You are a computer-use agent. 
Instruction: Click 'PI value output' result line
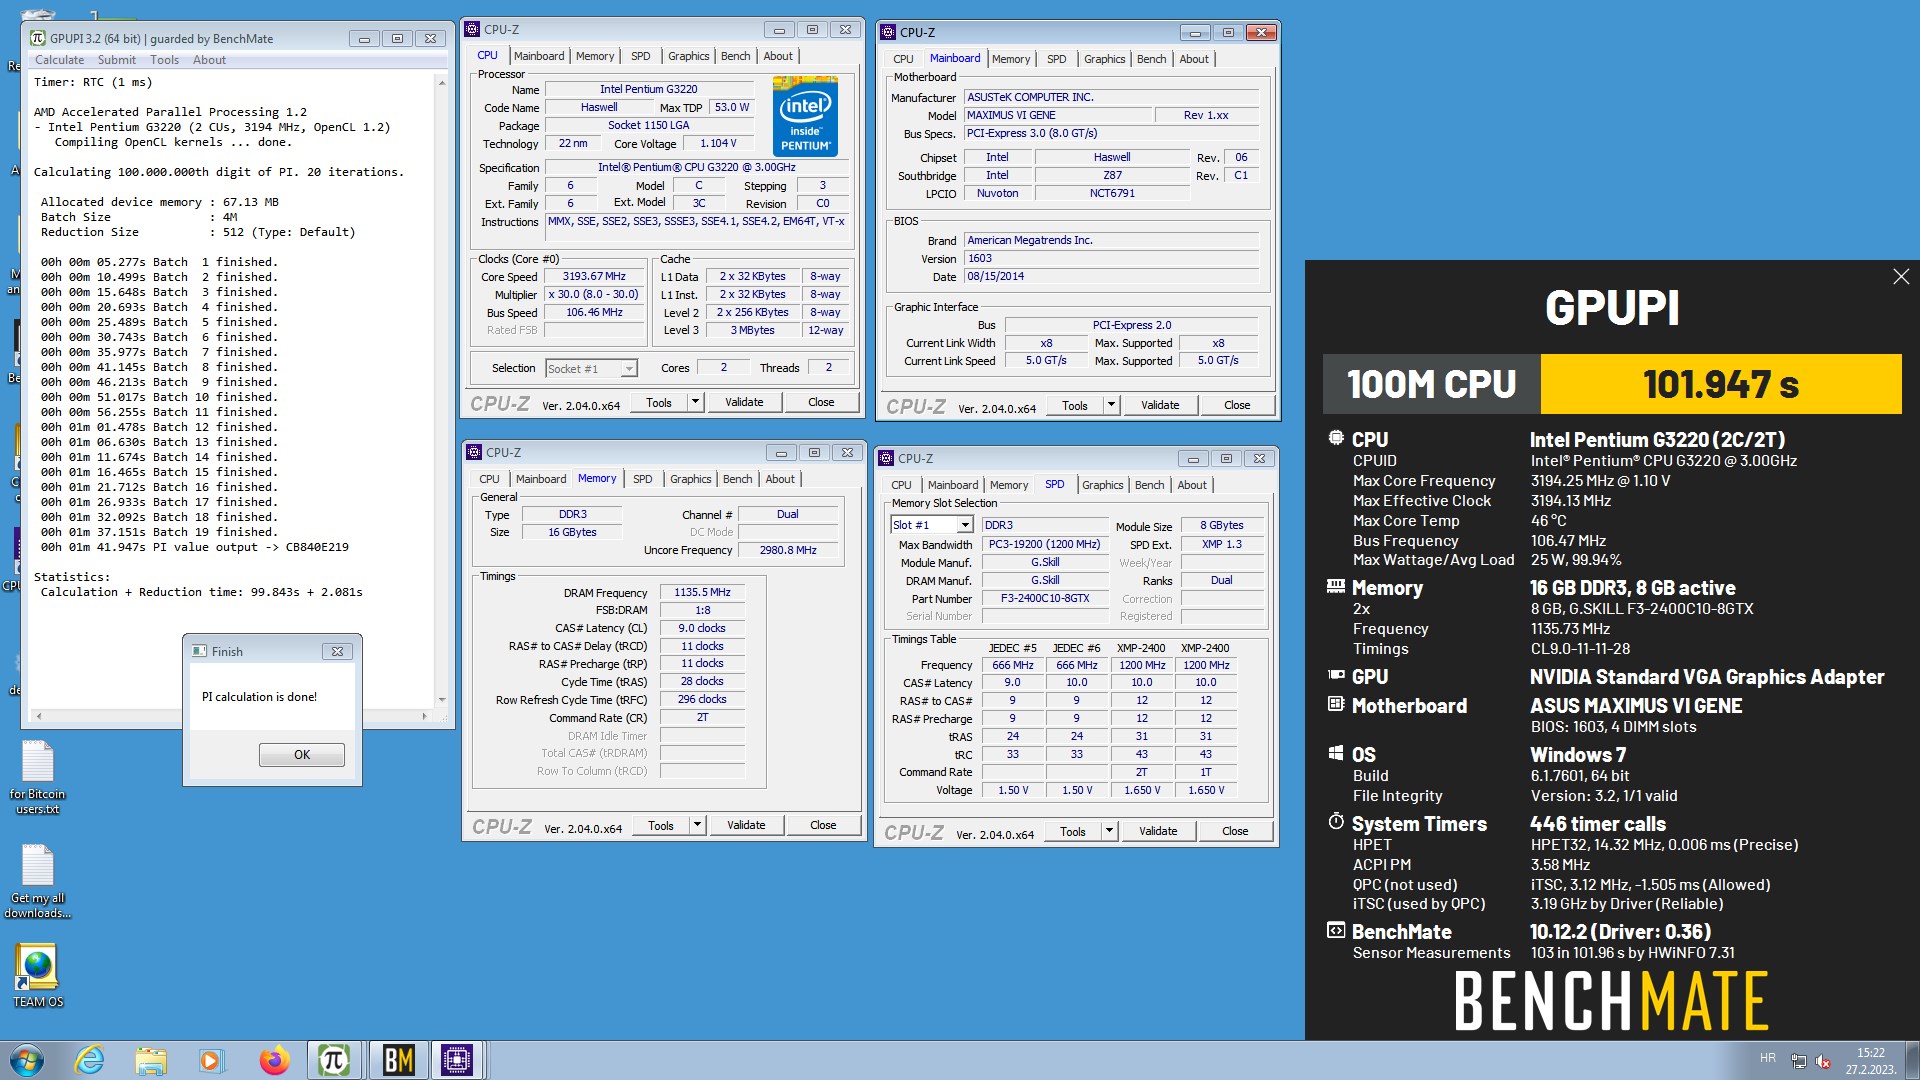click(x=195, y=547)
